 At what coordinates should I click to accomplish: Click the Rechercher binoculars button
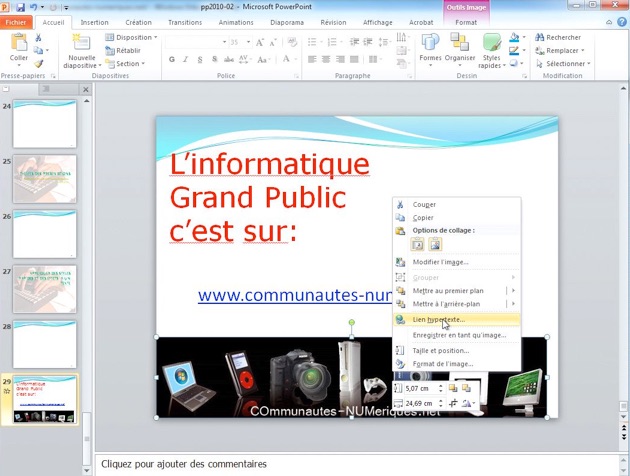[558, 37]
